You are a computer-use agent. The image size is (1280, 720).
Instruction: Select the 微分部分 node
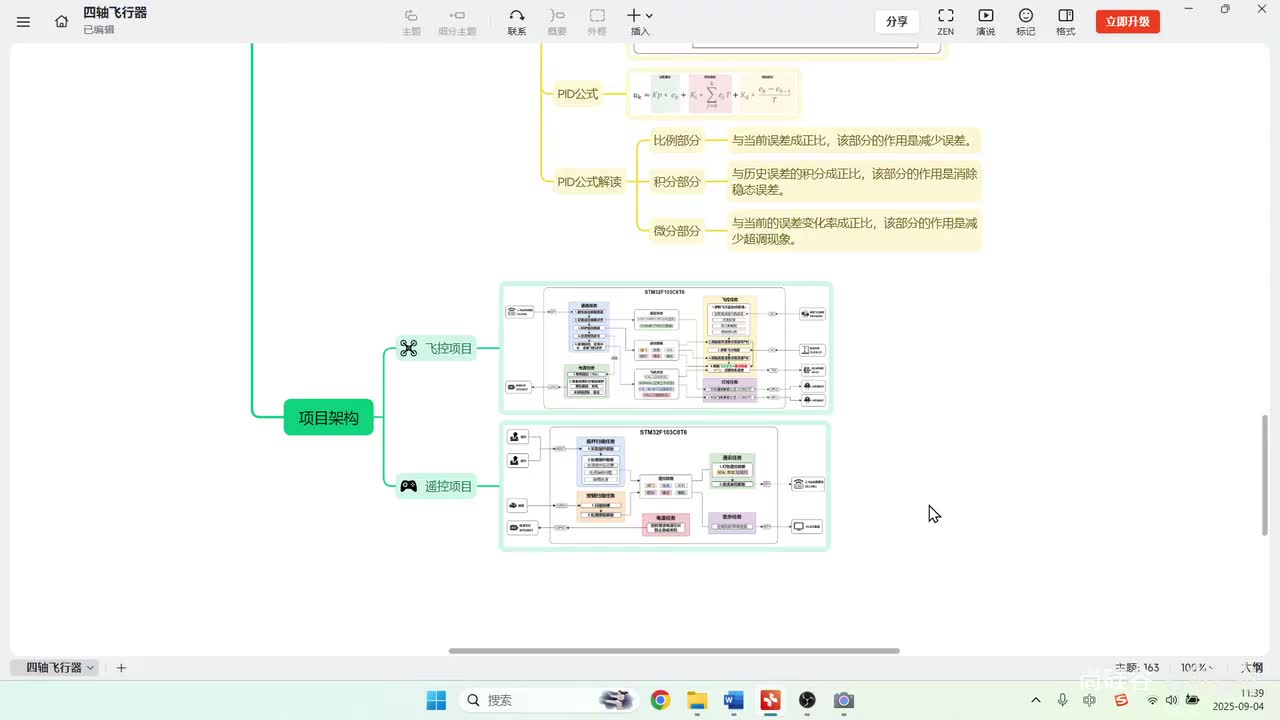coord(677,230)
